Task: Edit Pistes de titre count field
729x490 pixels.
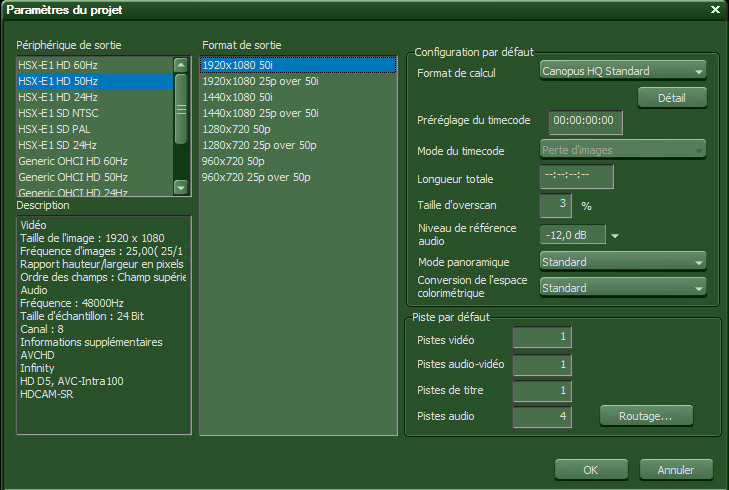Action: [x=542, y=391]
